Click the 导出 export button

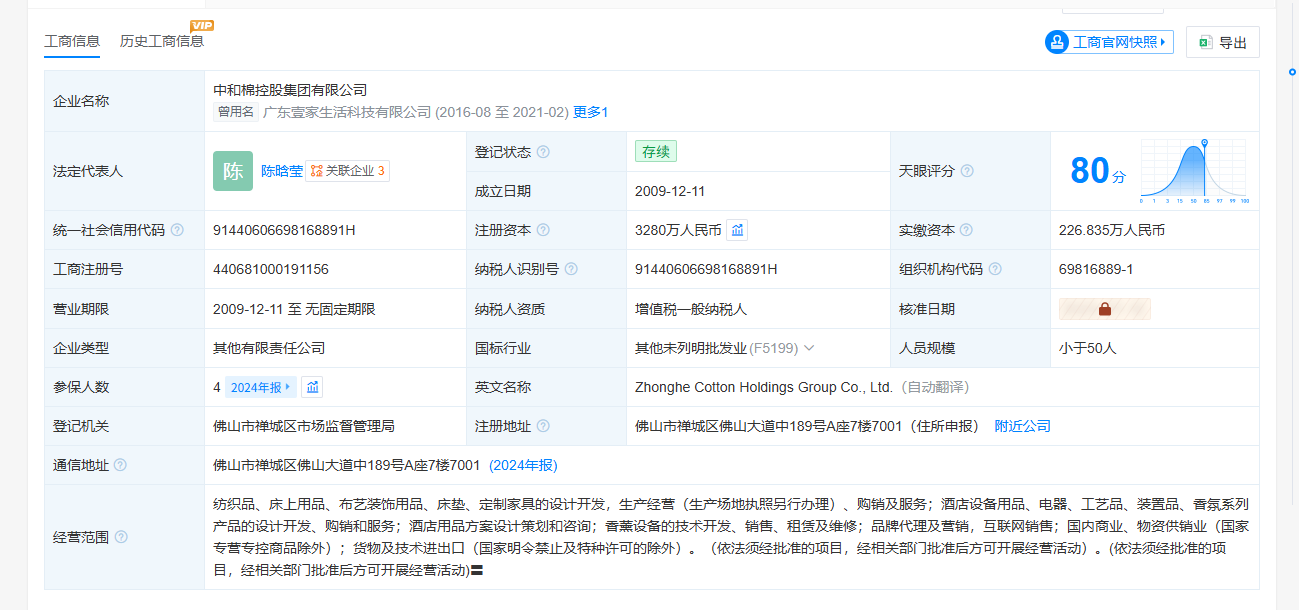(1222, 42)
